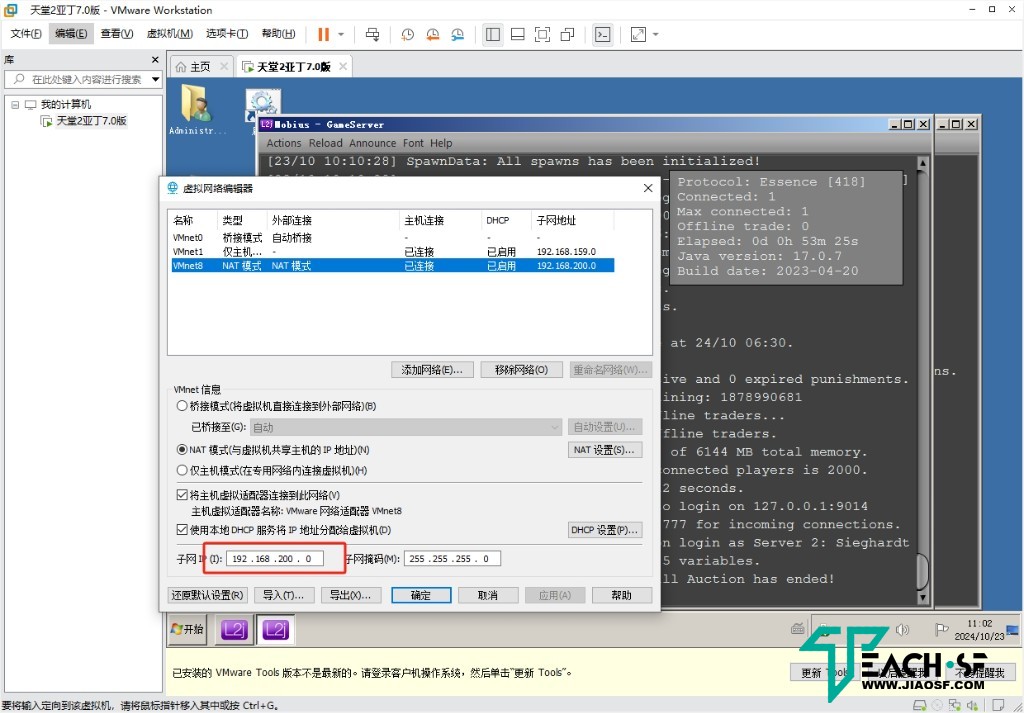
Task: Confirm the dialog with 确定
Action: click(421, 595)
